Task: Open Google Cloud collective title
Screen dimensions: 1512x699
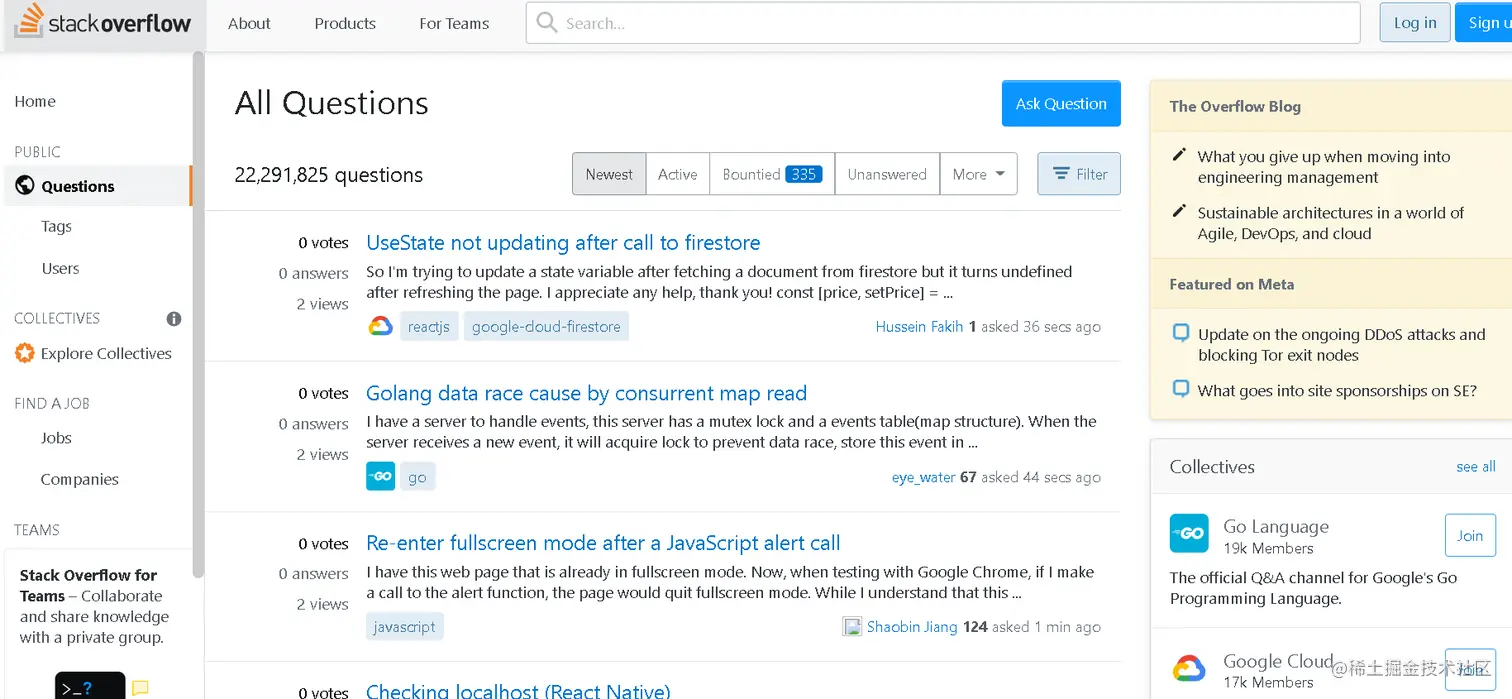Action: coord(1278,661)
